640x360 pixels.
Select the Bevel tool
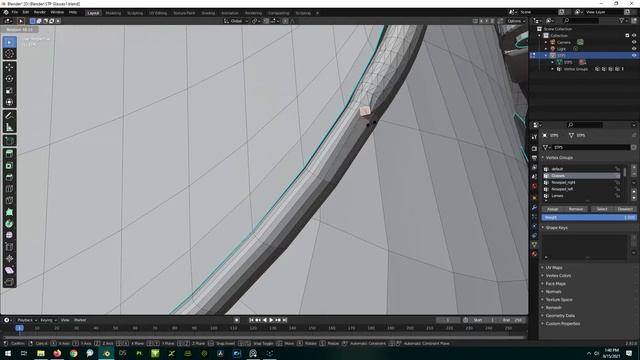[x=9, y=177]
